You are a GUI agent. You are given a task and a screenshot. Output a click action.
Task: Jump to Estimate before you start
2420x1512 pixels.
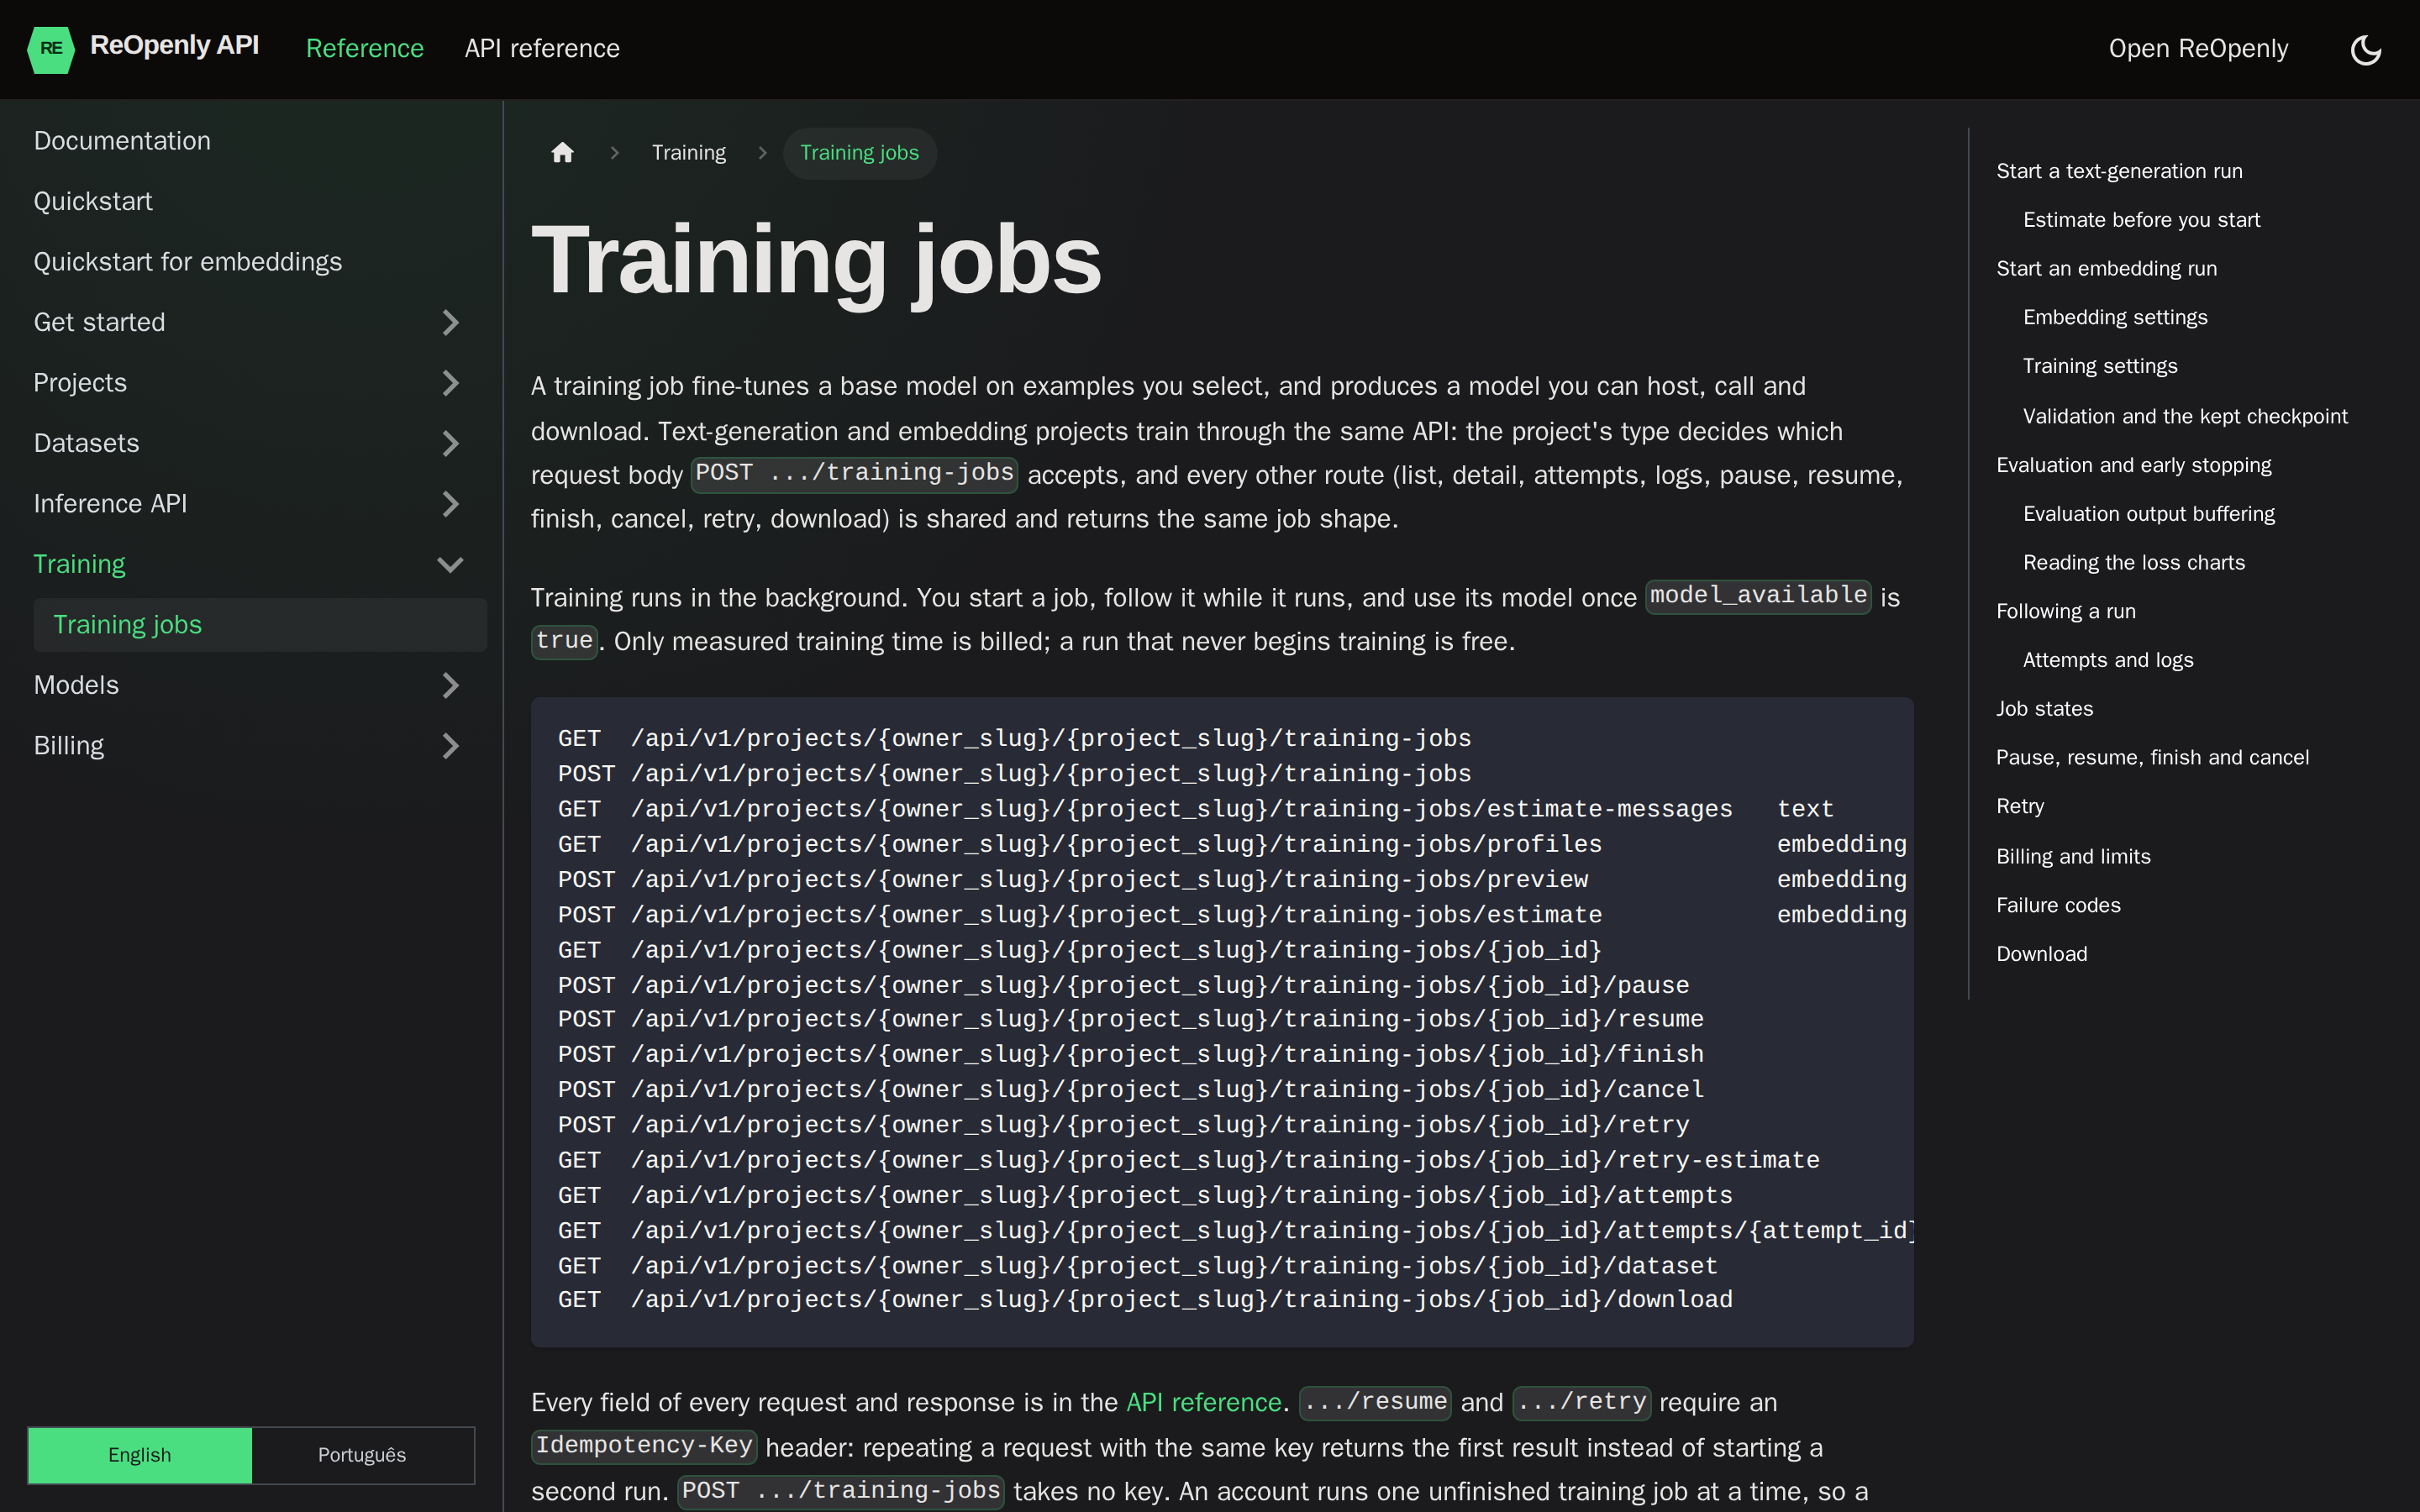[2141, 220]
